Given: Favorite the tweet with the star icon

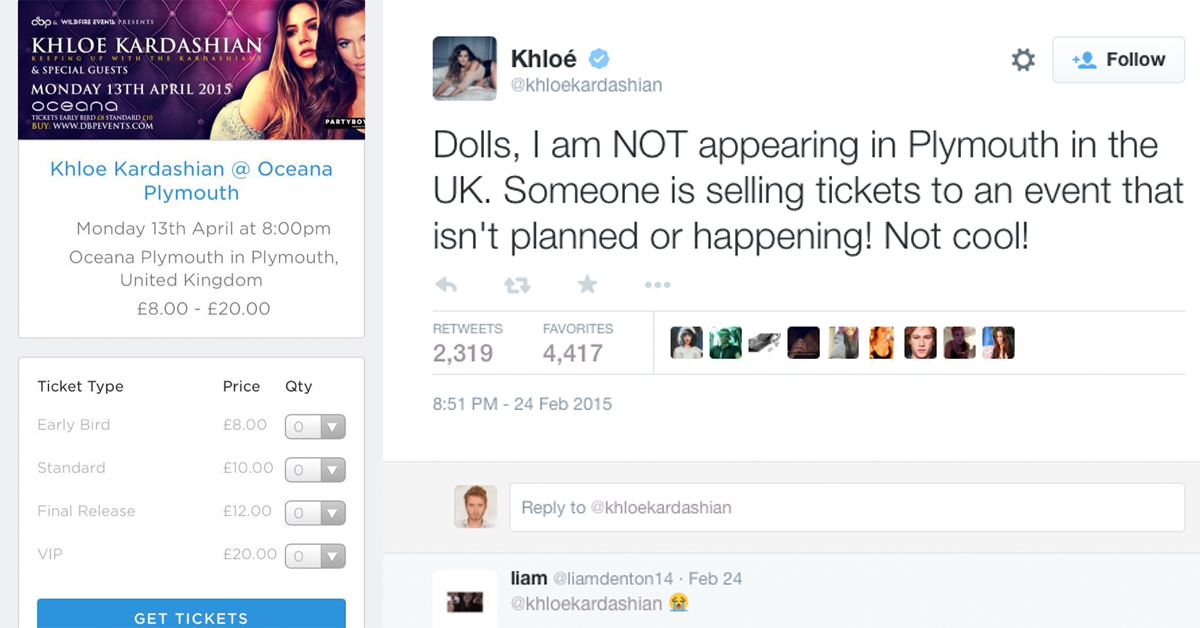Looking at the screenshot, I should click(587, 285).
